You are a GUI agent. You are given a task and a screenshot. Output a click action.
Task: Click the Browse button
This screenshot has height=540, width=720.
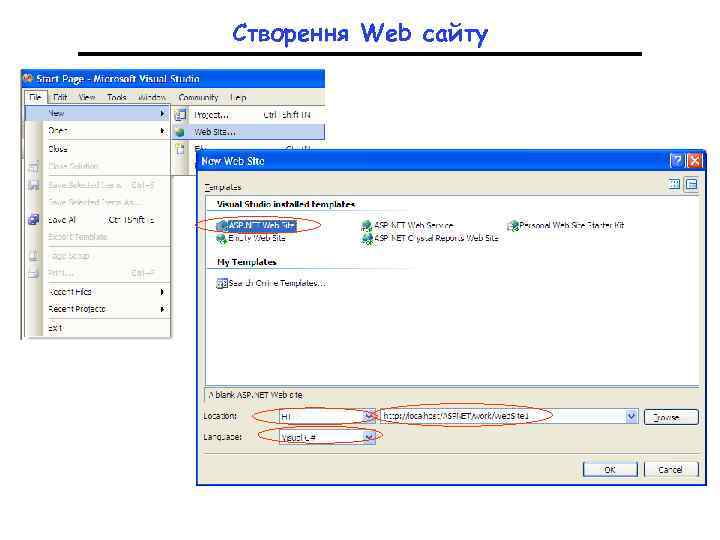[671, 417]
